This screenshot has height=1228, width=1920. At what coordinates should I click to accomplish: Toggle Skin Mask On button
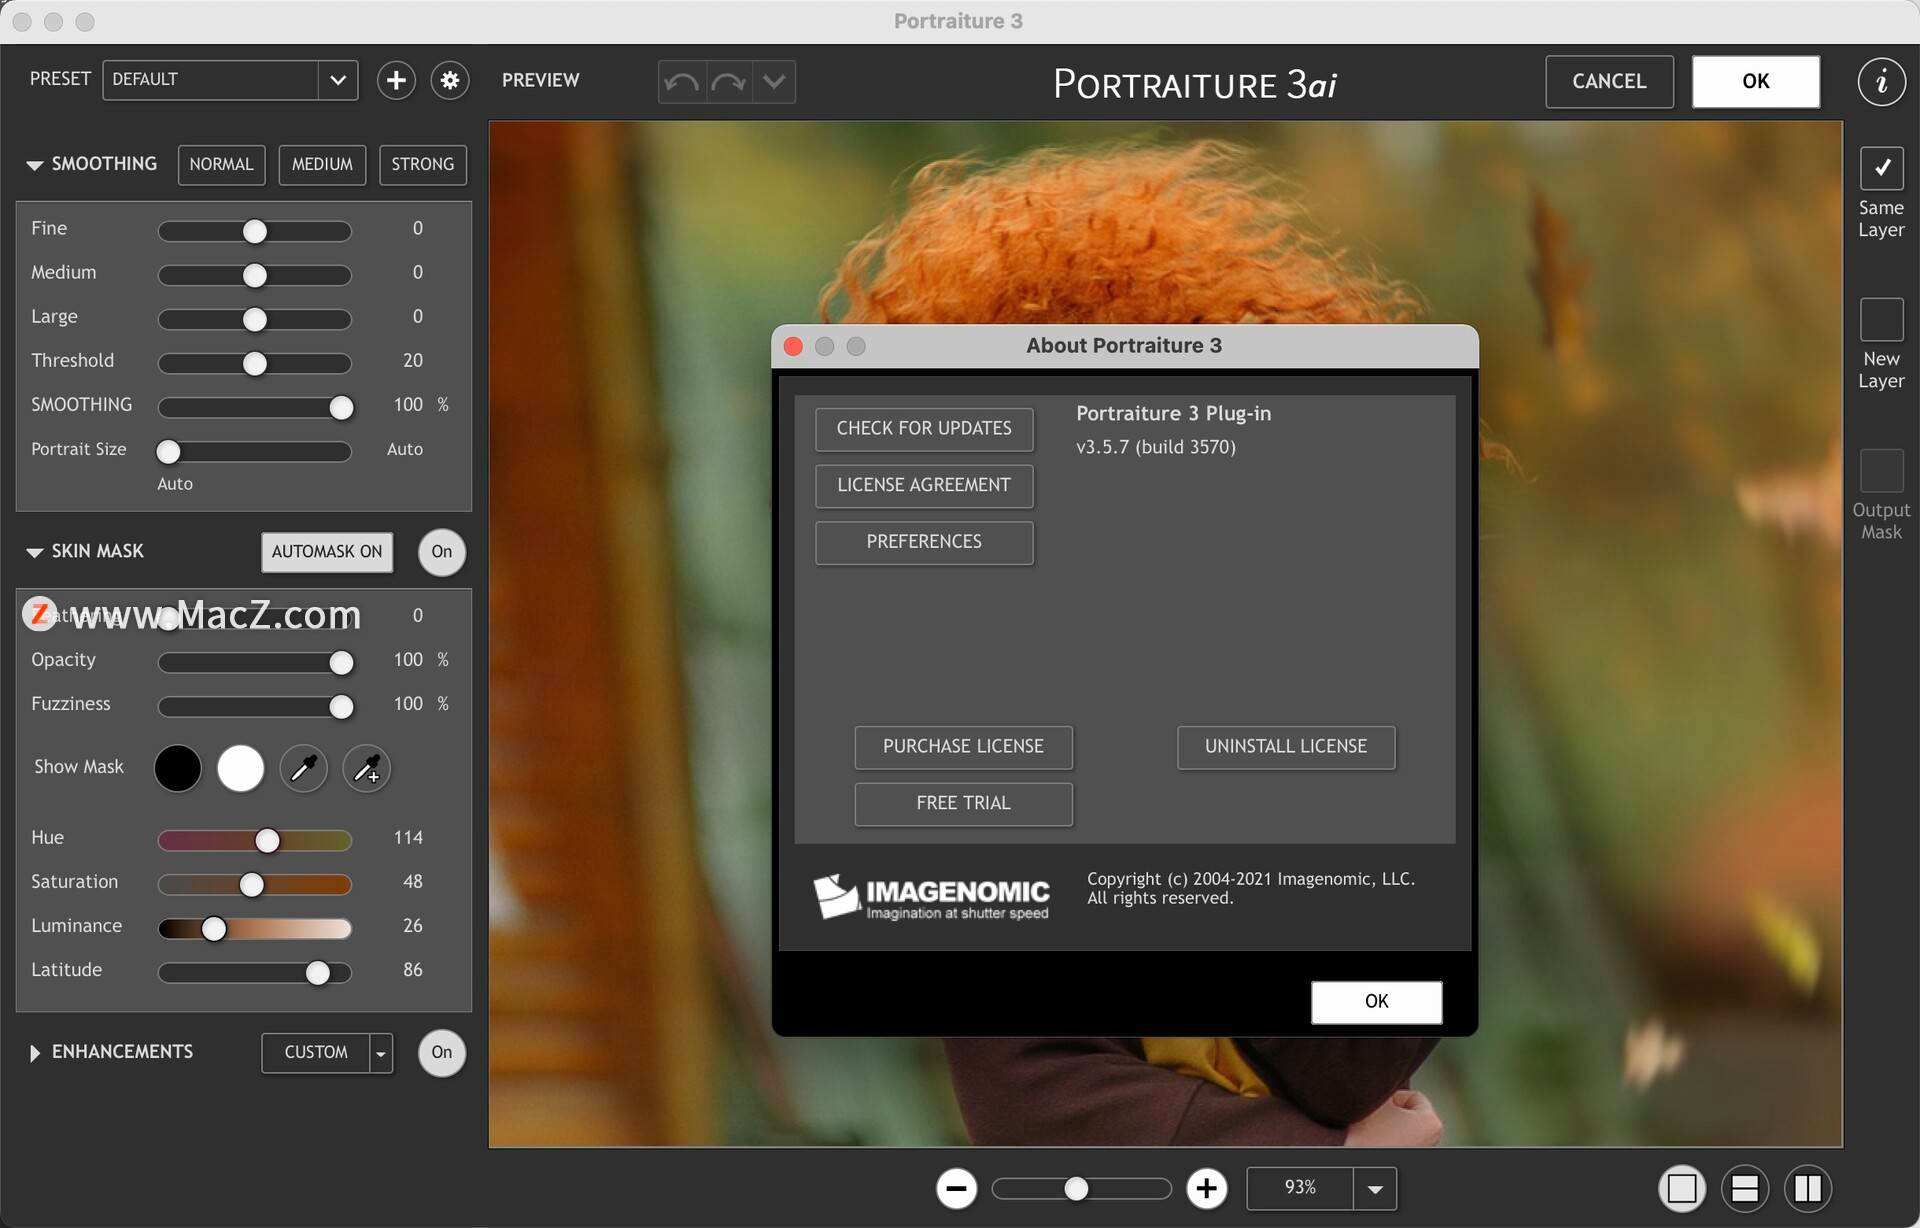(441, 552)
